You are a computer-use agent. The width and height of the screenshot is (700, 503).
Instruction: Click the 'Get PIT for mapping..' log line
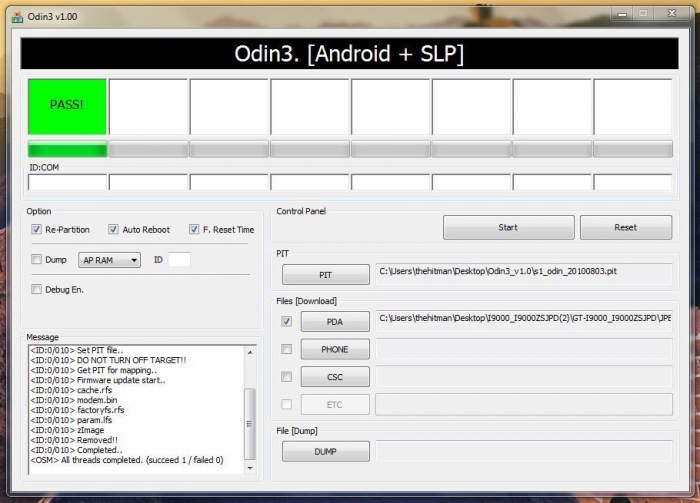tap(93, 370)
